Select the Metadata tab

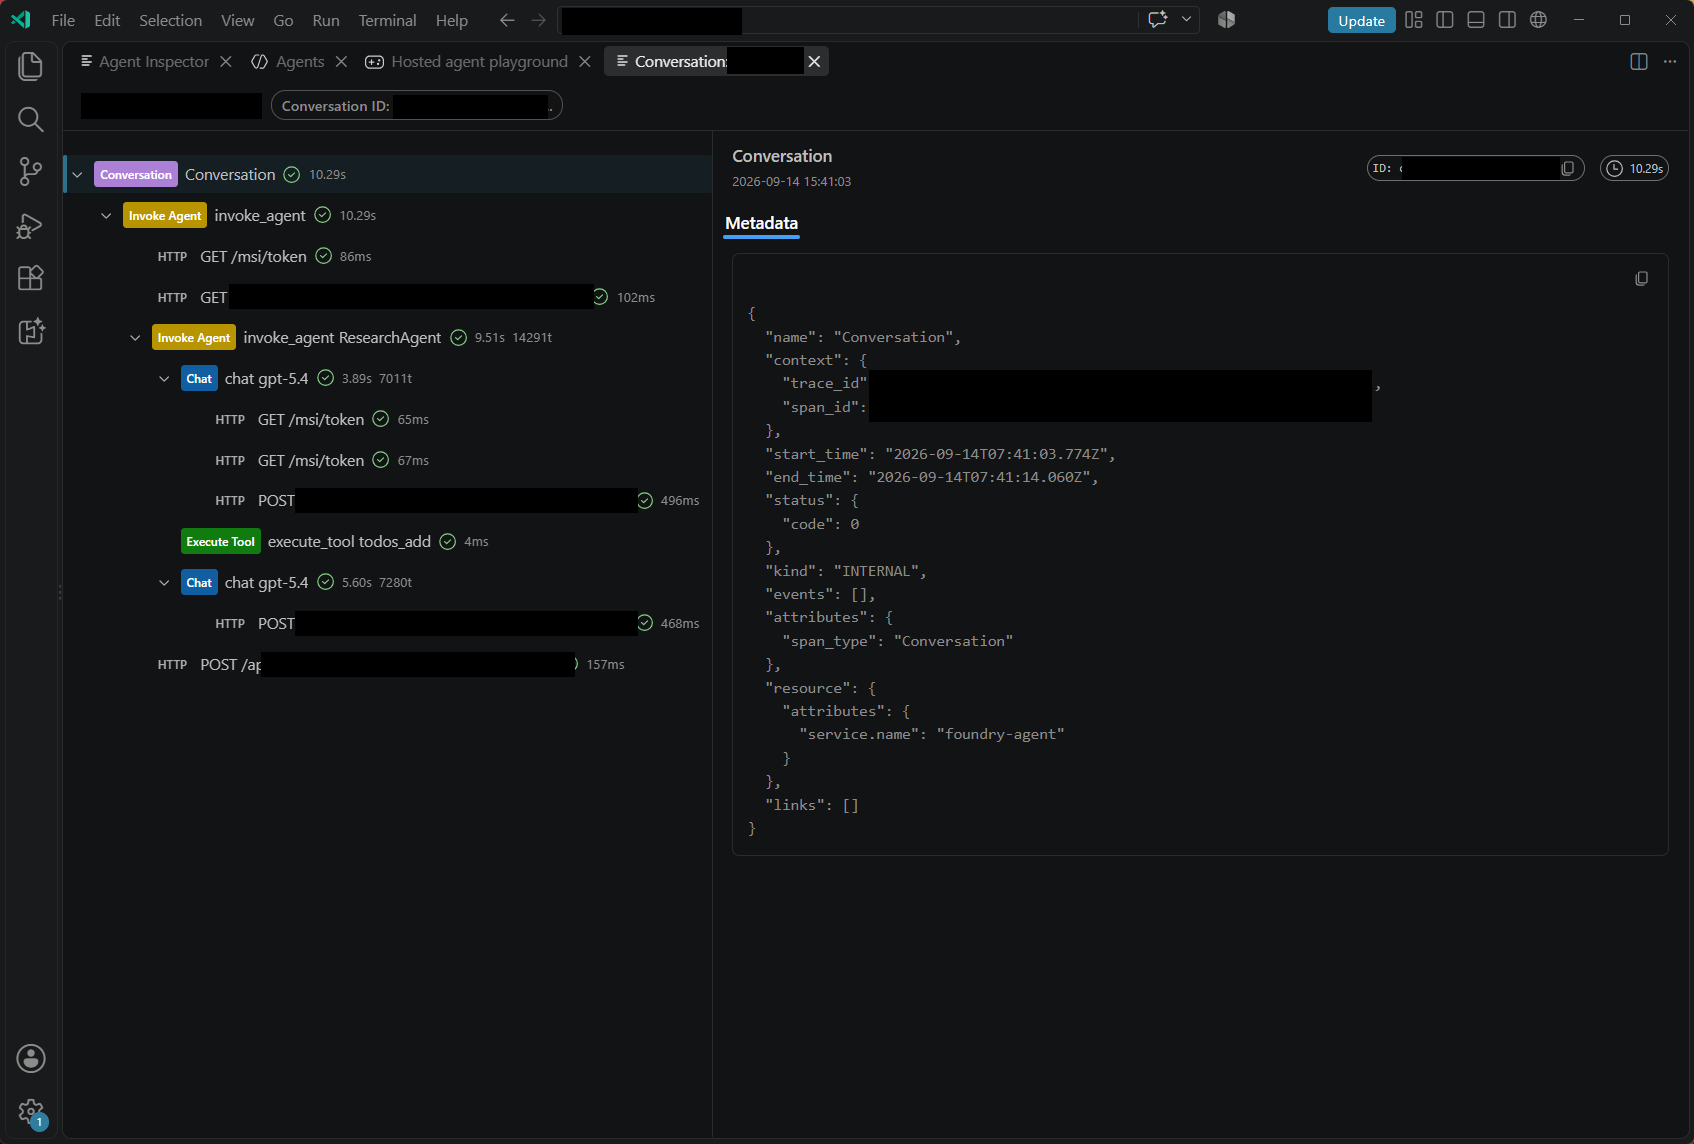coord(761,223)
